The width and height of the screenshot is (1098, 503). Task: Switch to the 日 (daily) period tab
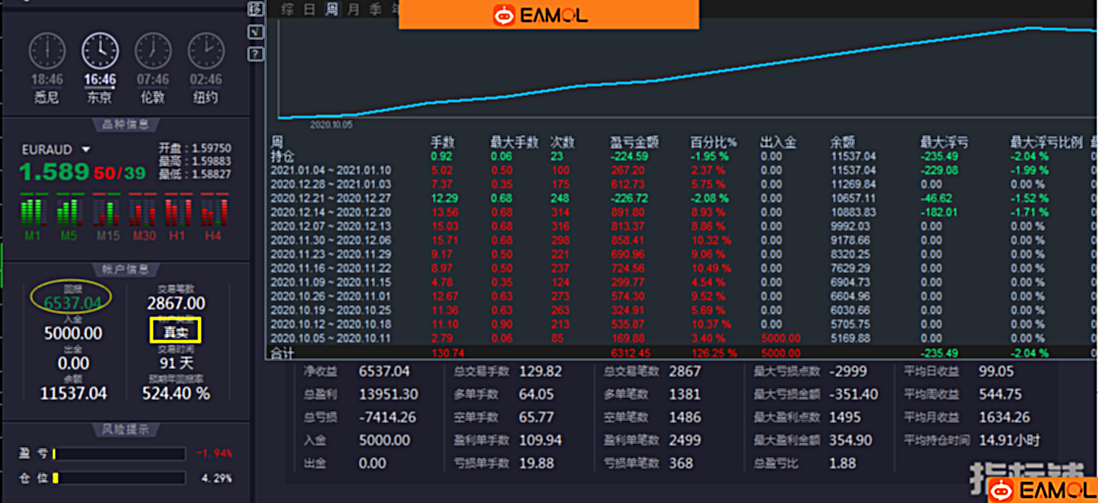tap(310, 9)
